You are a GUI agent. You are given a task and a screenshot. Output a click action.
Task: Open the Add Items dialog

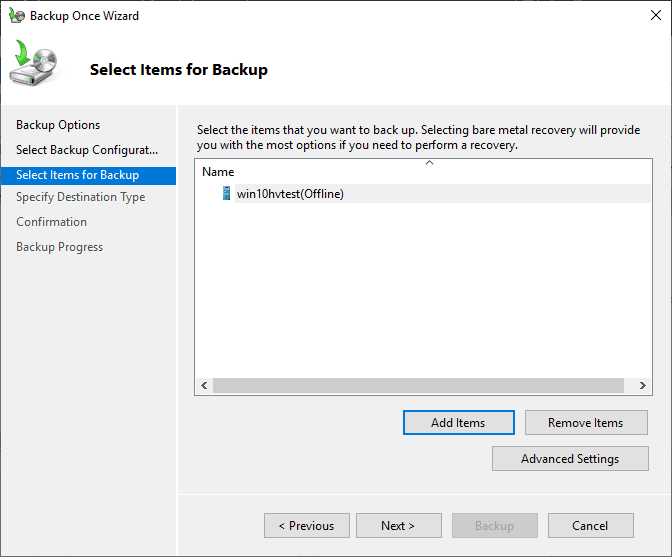pos(458,423)
